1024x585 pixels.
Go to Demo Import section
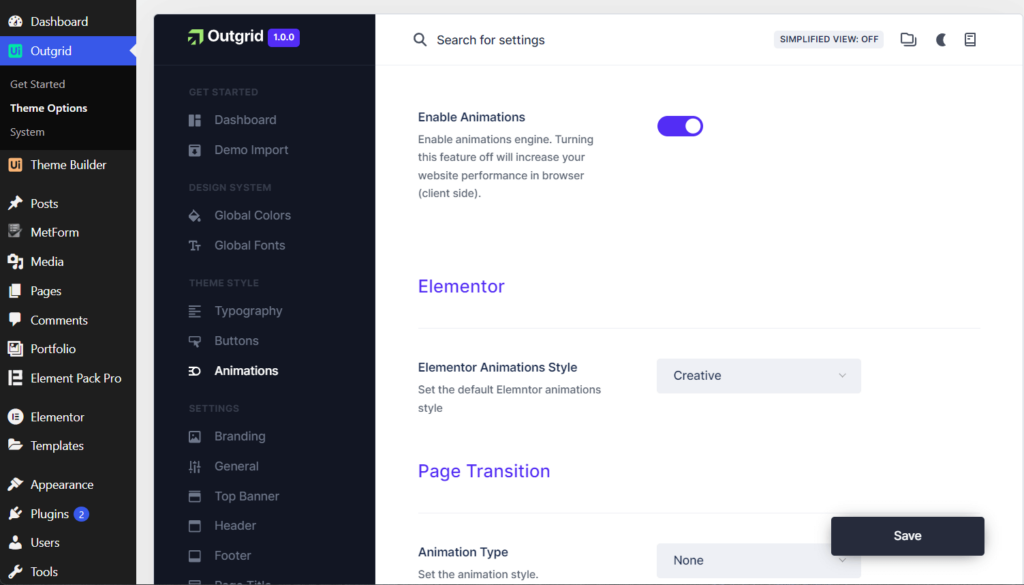tap(251, 150)
